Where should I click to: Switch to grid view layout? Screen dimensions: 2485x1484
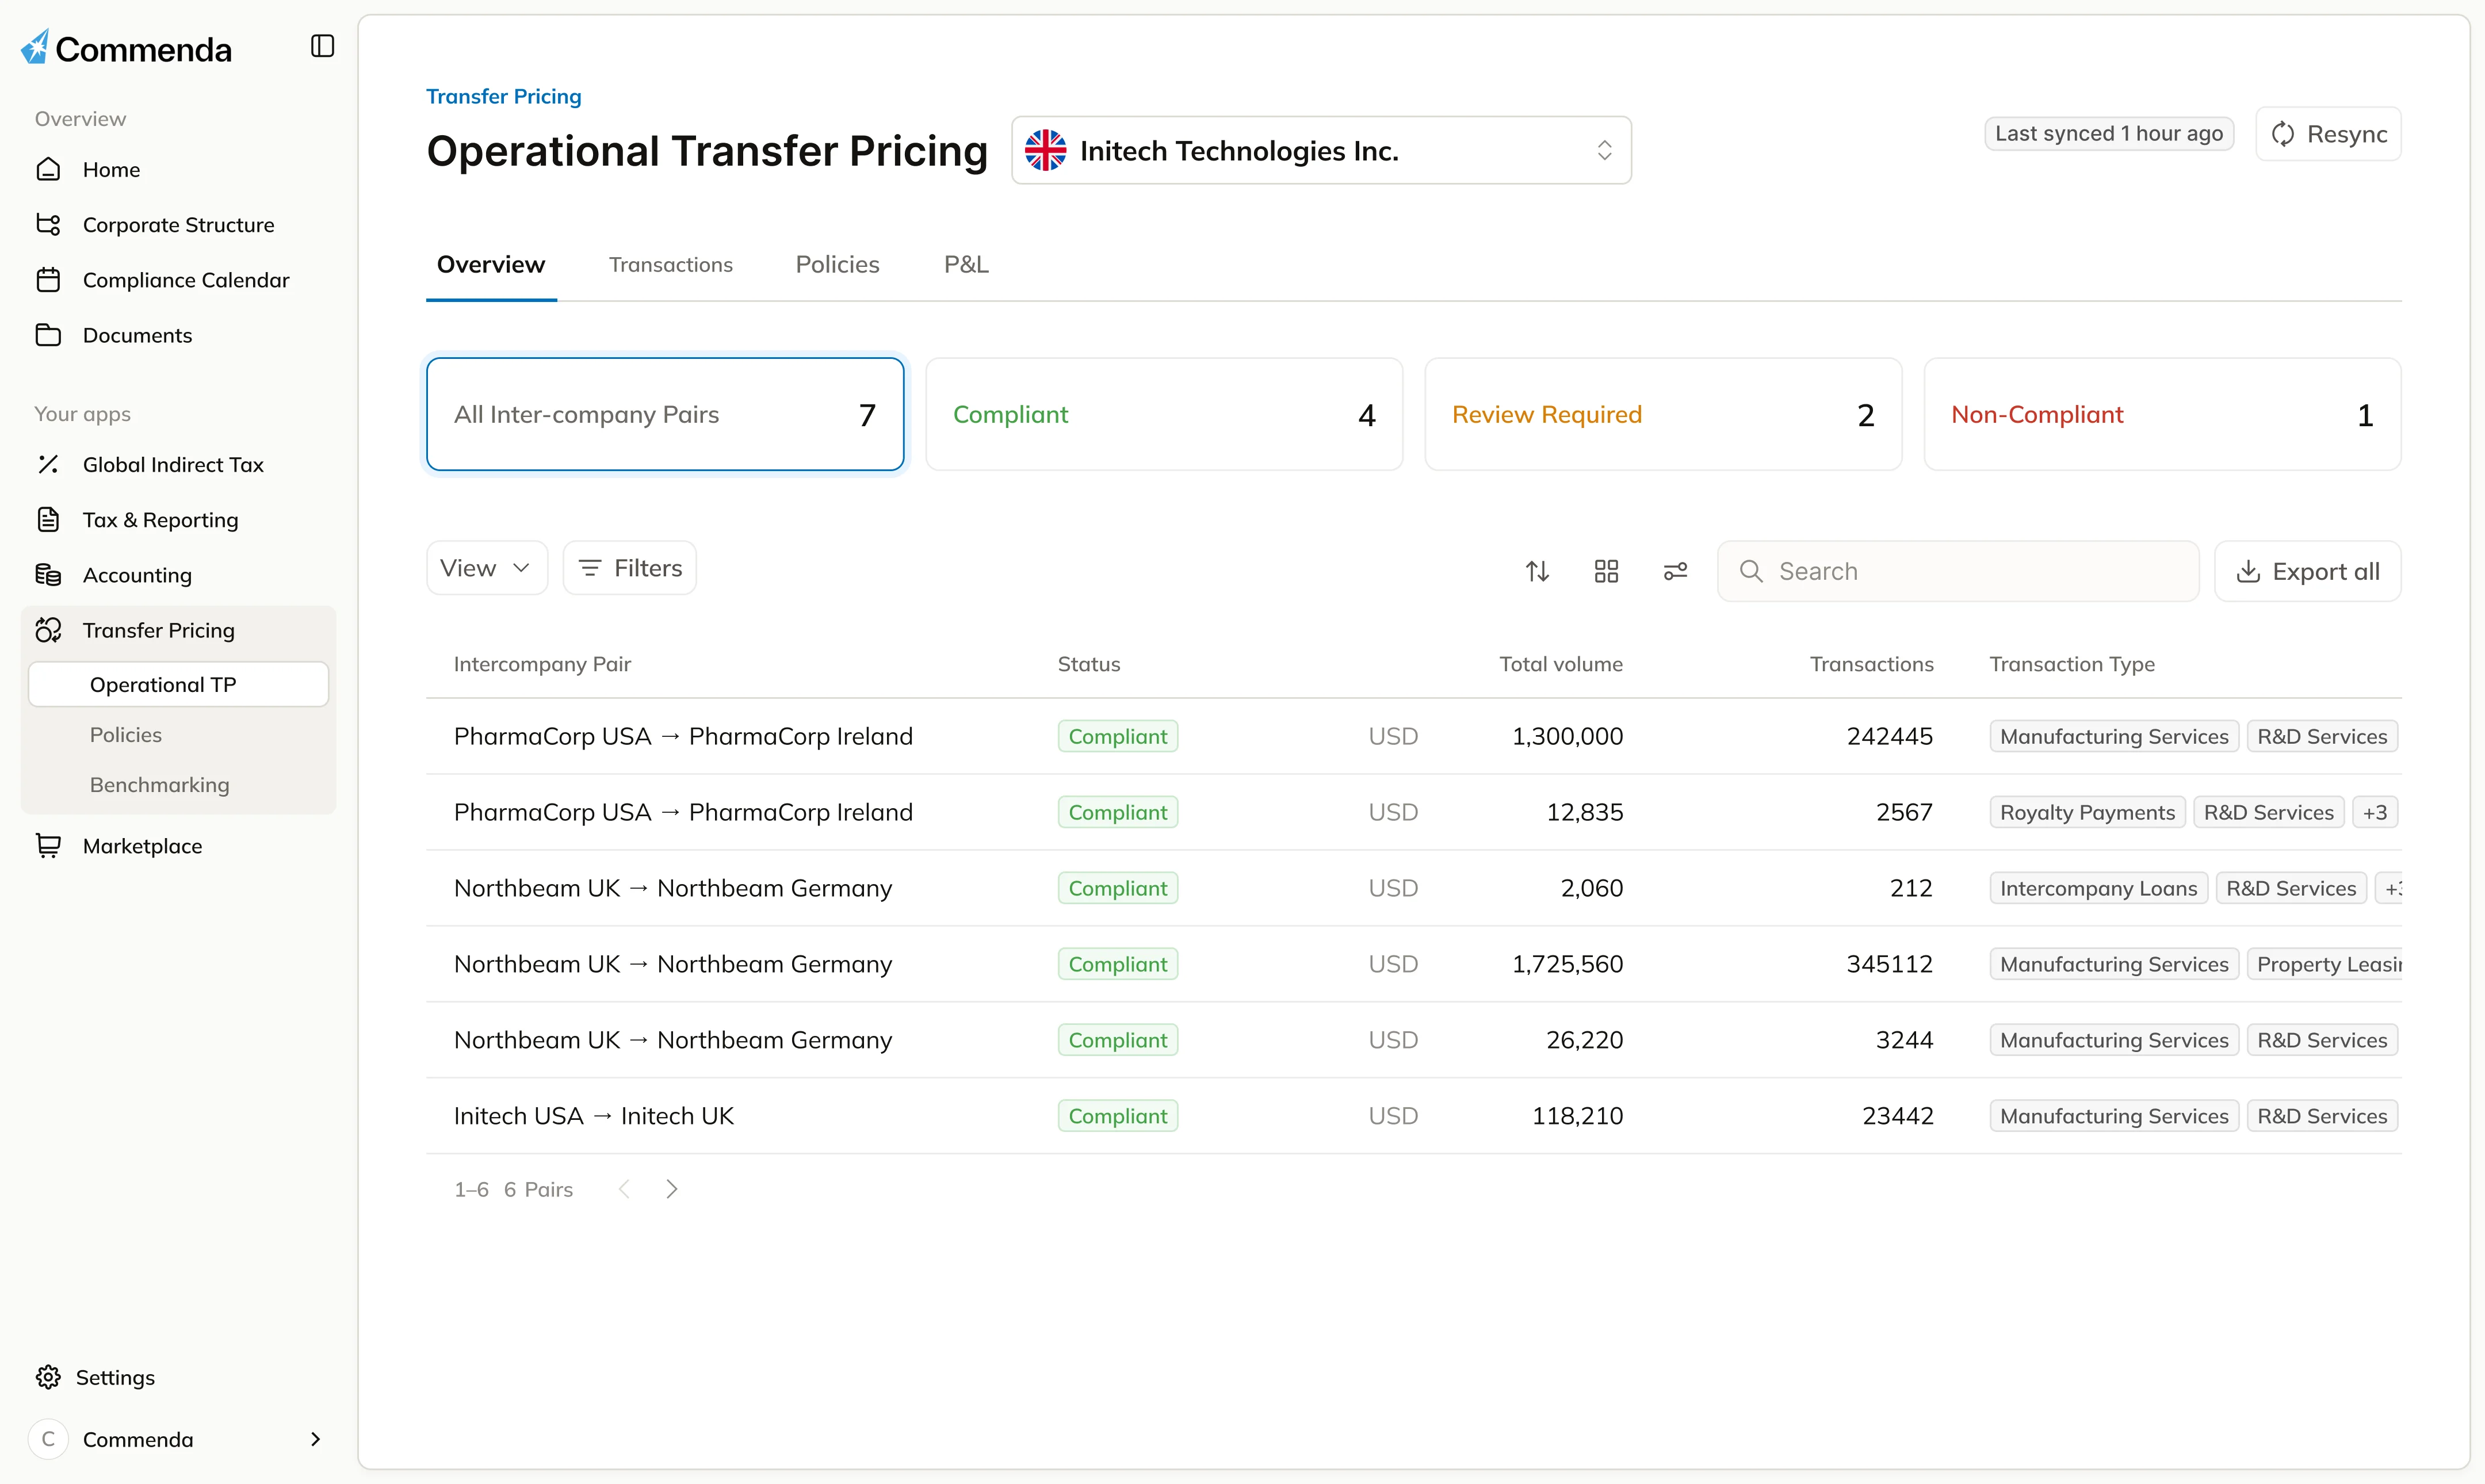click(x=1606, y=570)
